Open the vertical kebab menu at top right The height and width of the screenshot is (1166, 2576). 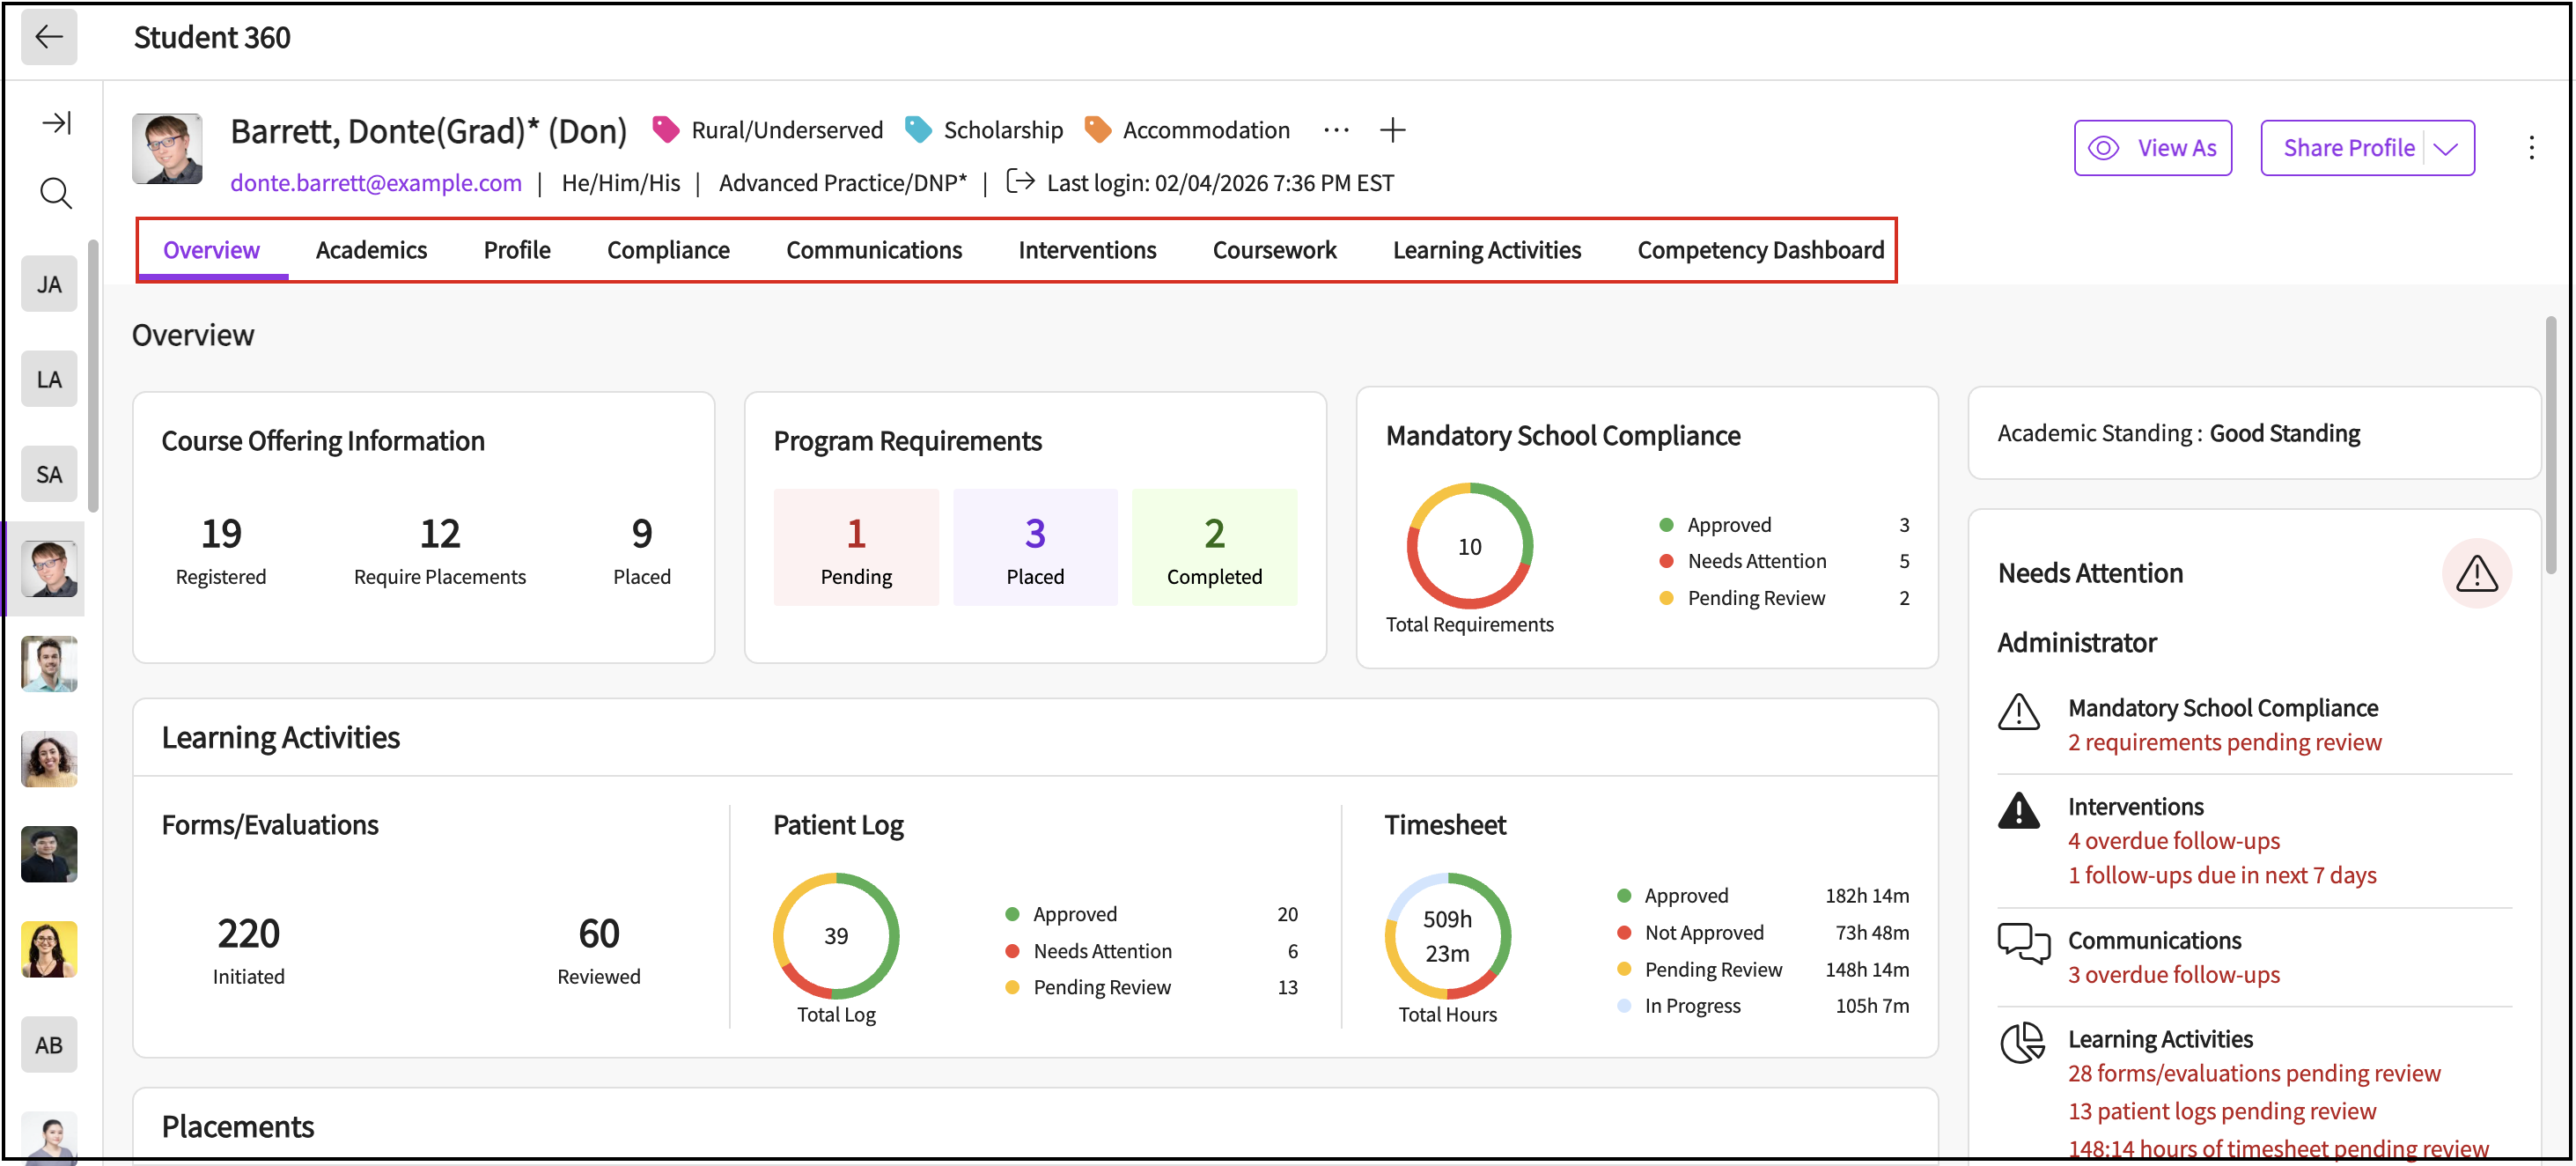pos(2531,148)
